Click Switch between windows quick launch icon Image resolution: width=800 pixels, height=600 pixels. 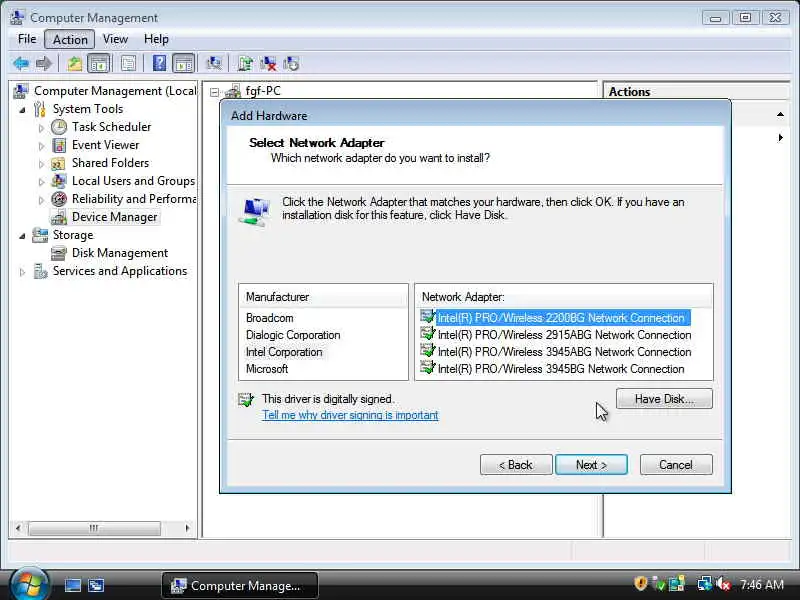pyautogui.click(x=96, y=585)
